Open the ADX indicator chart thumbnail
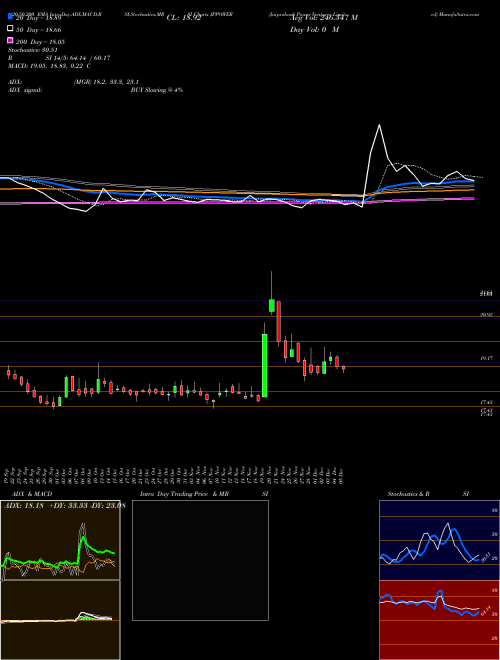This screenshot has height=660, width=500. click(x=60, y=540)
